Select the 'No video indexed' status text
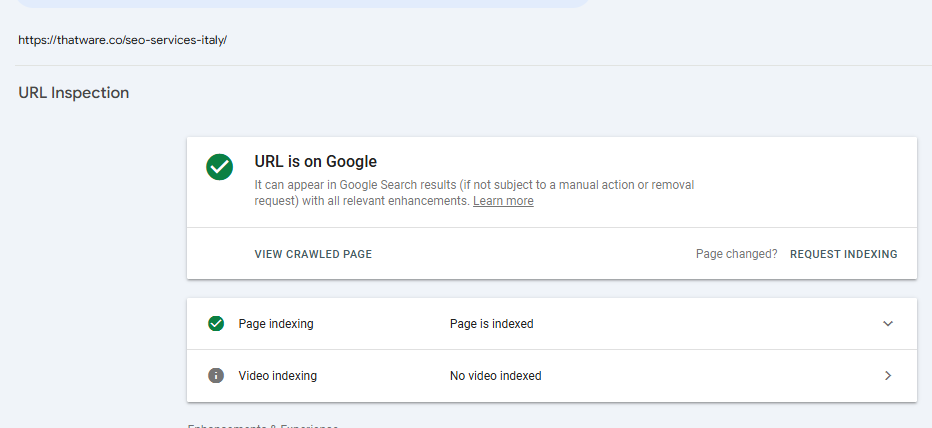The image size is (932, 428). tap(496, 376)
